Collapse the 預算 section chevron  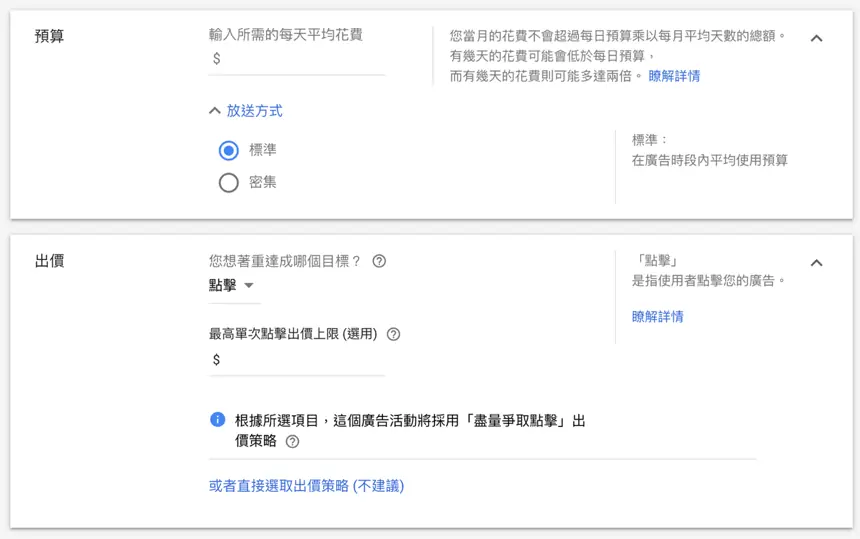(x=816, y=38)
